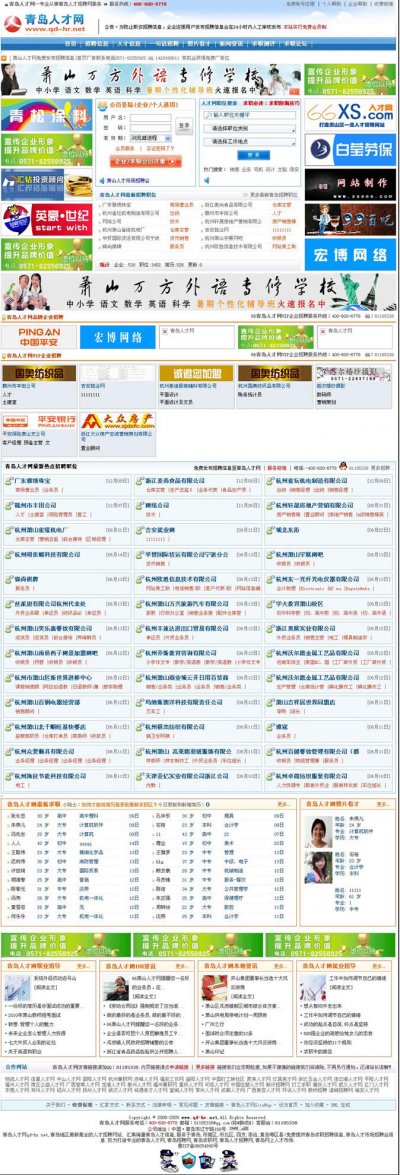Click the 汇钻投资顾问 advertisement banner
The width and height of the screenshot is (400, 1175).
click(46, 184)
